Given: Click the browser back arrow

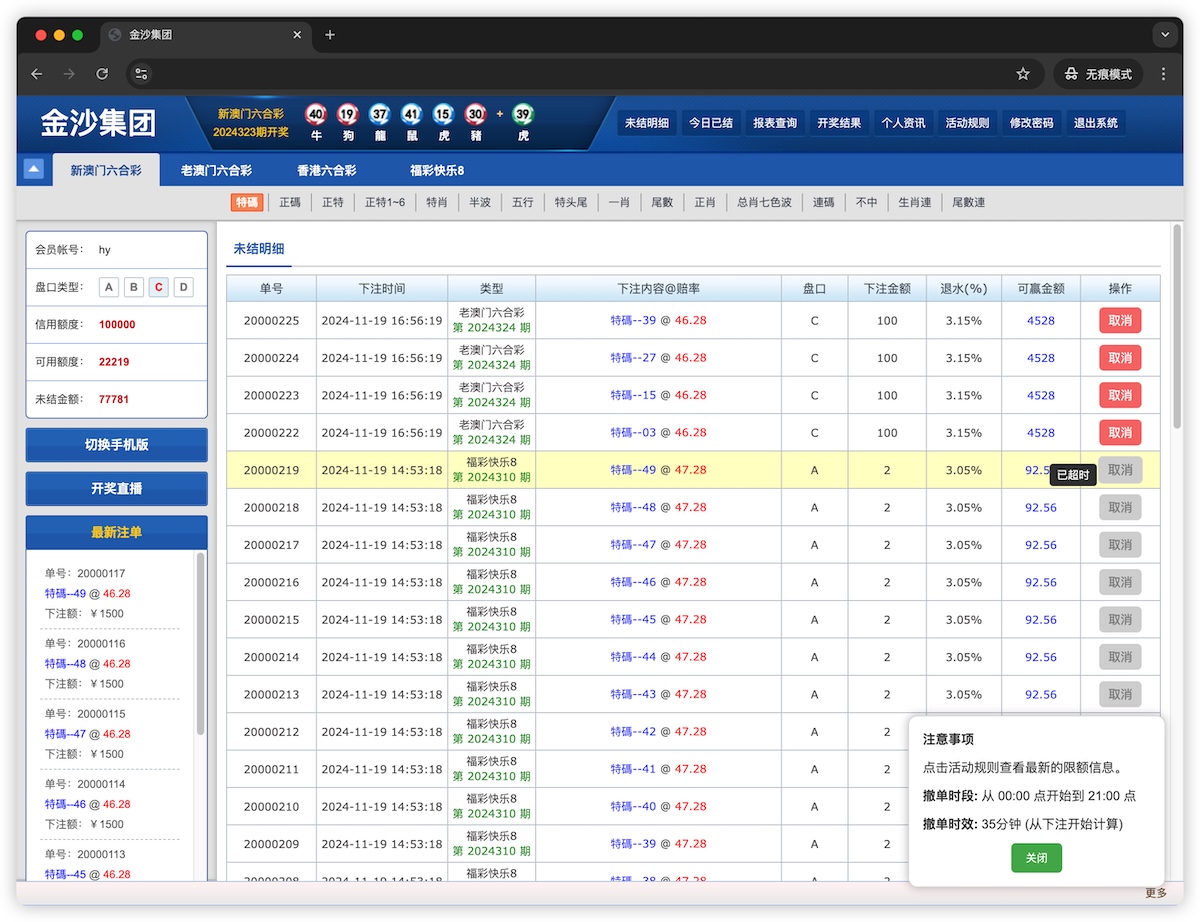Looking at the screenshot, I should coord(37,74).
